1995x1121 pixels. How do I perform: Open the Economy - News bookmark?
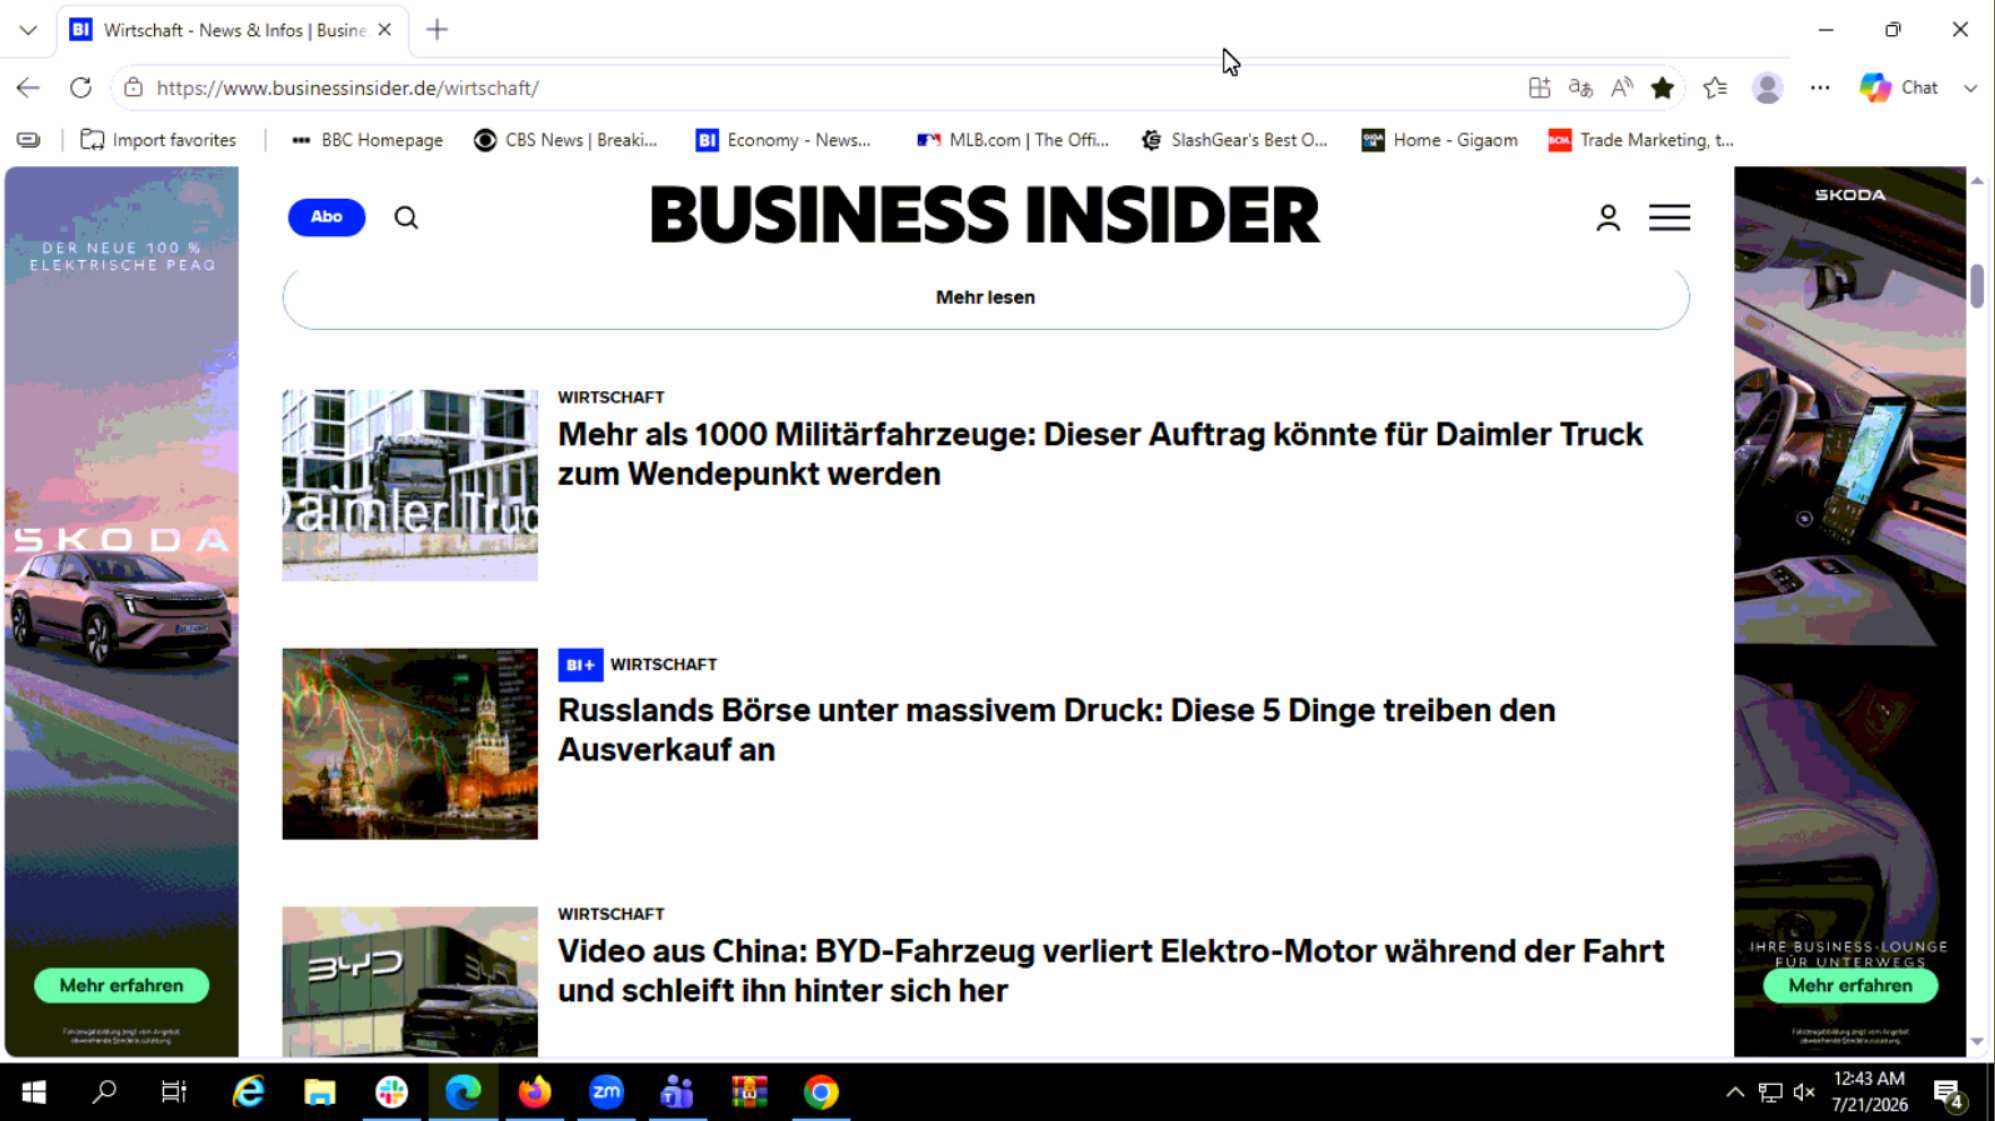783,140
